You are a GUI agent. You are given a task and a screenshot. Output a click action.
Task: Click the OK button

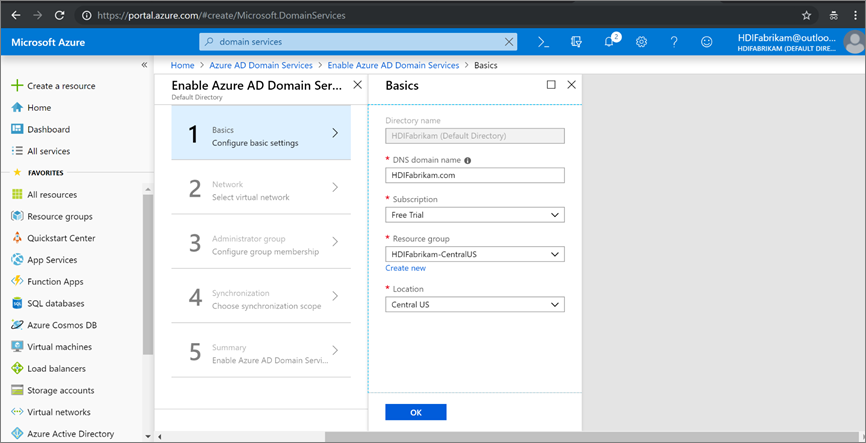pos(415,412)
